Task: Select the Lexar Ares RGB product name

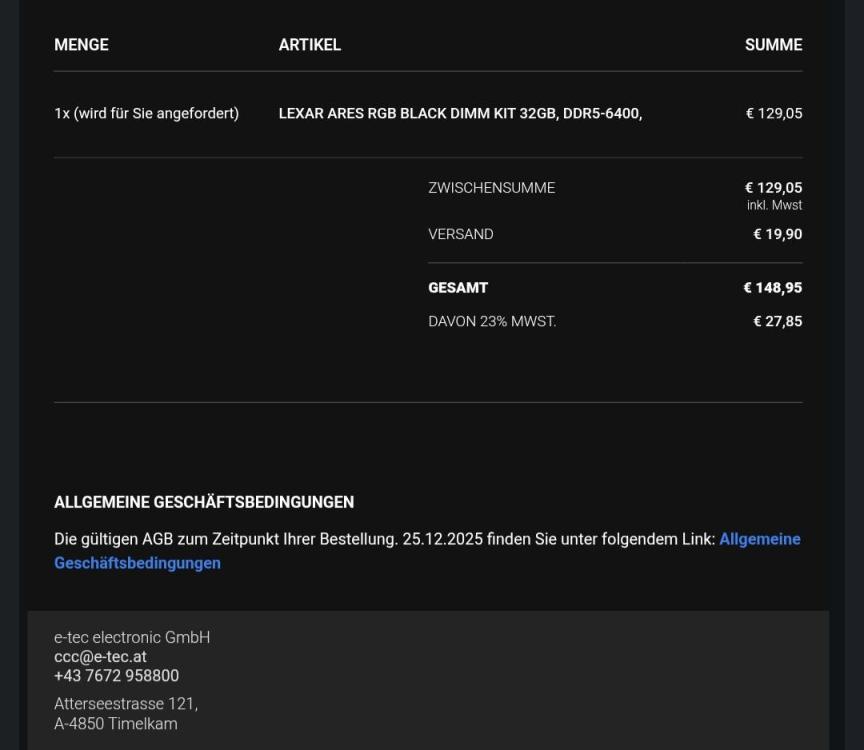Action: click(460, 114)
